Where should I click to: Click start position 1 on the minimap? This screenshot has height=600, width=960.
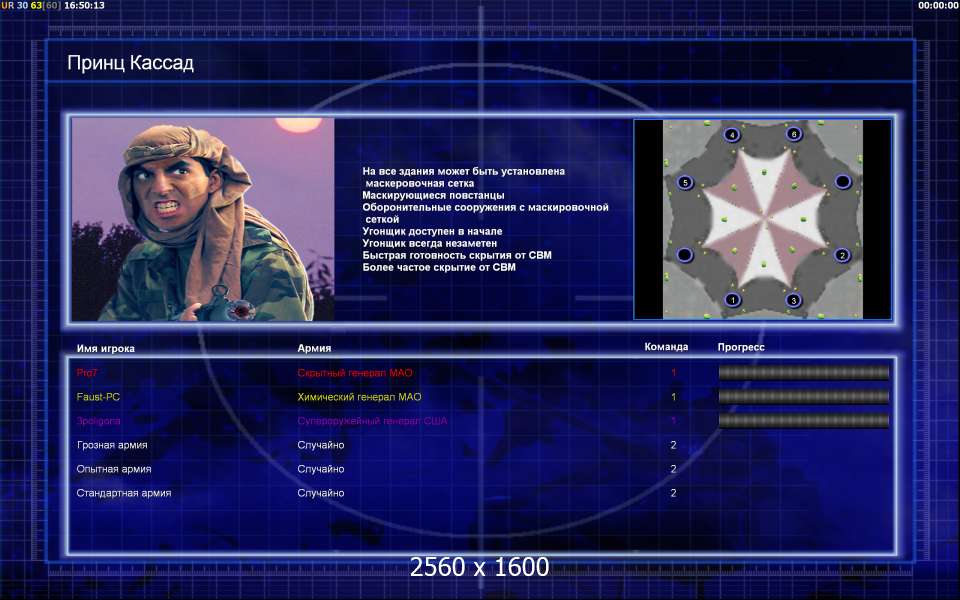point(733,299)
